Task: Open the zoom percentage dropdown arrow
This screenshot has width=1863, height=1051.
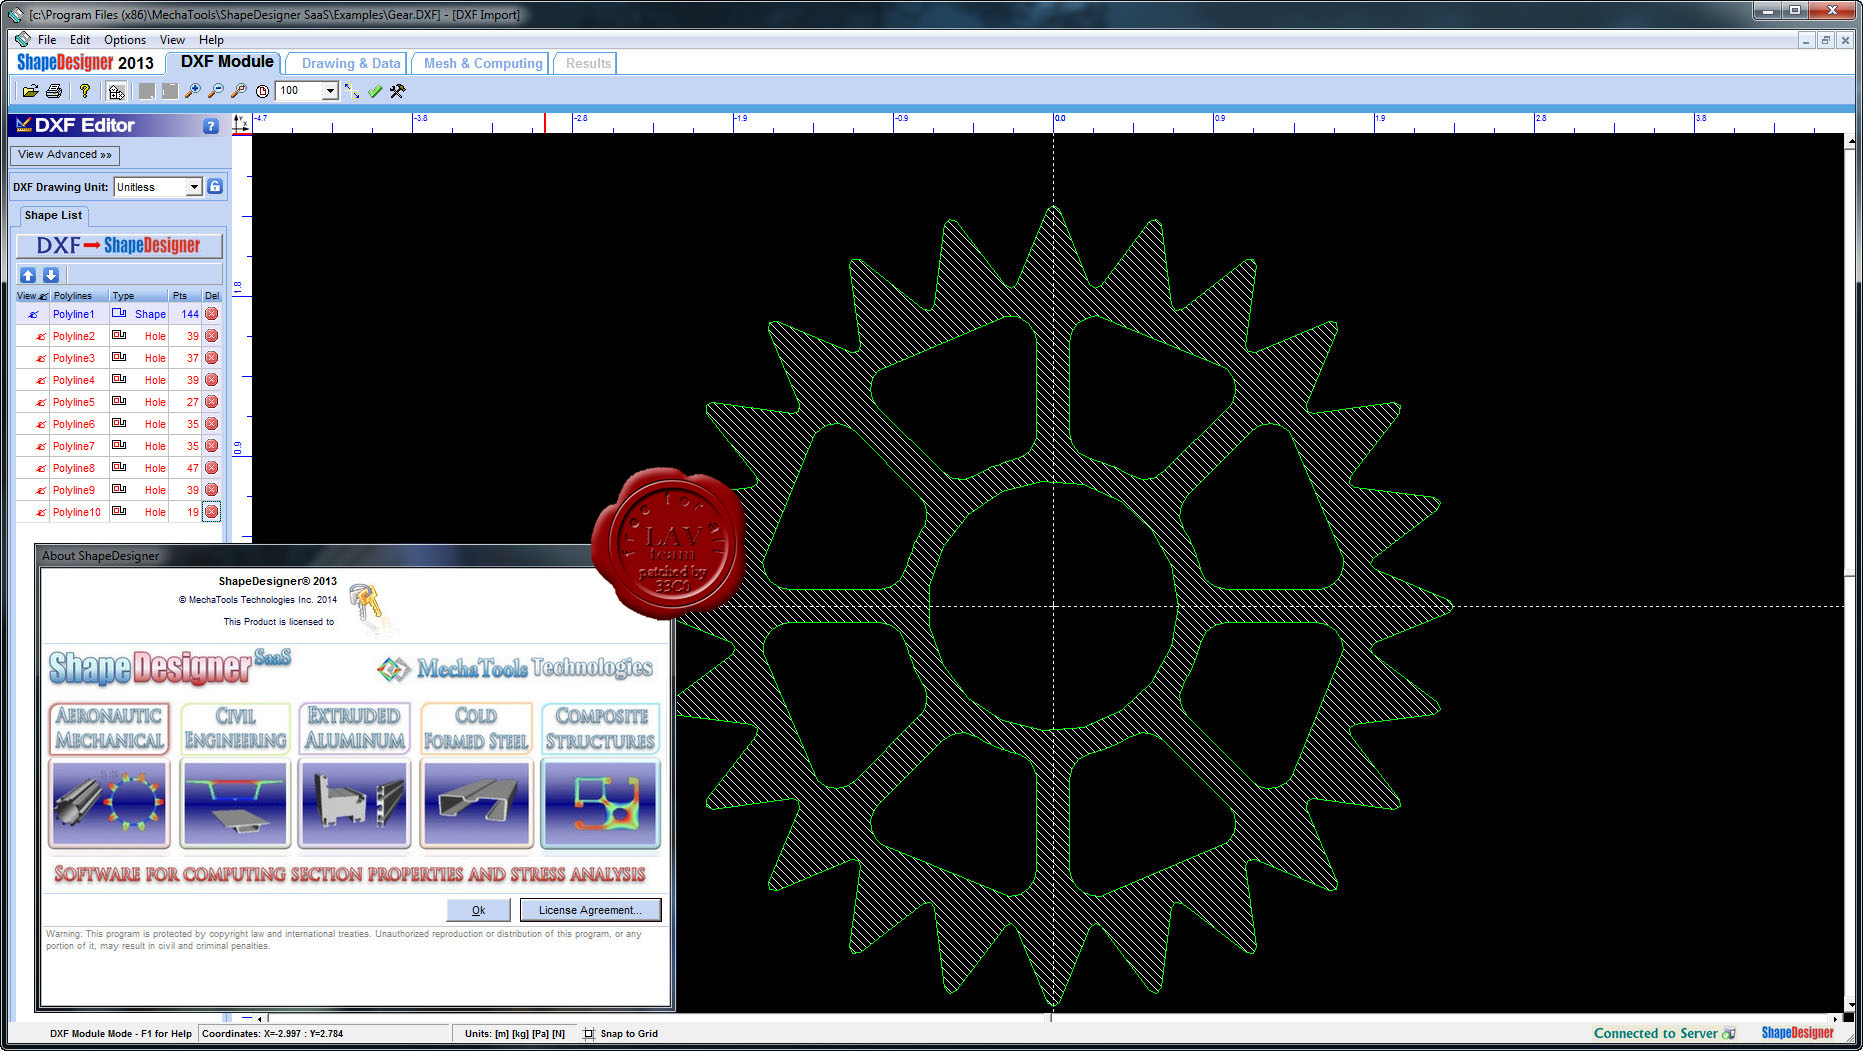Action: click(x=330, y=91)
